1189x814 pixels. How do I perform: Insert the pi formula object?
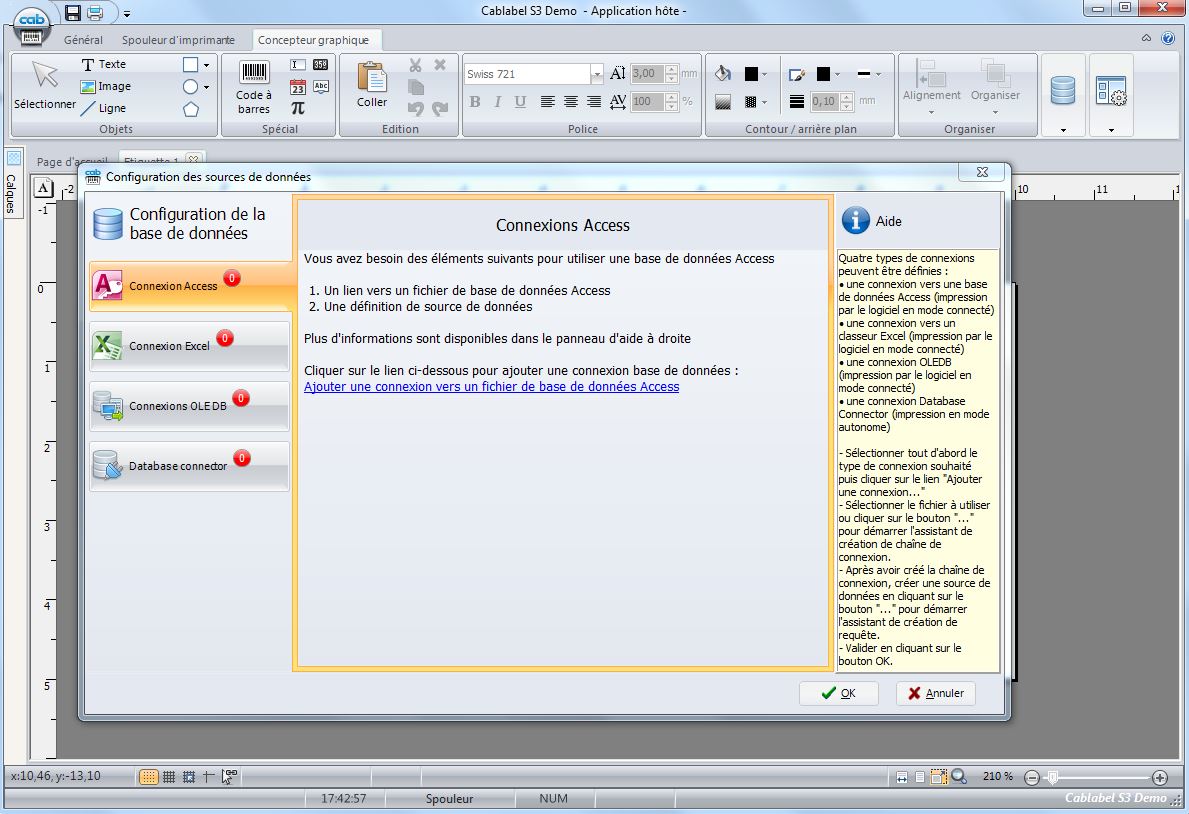298,108
